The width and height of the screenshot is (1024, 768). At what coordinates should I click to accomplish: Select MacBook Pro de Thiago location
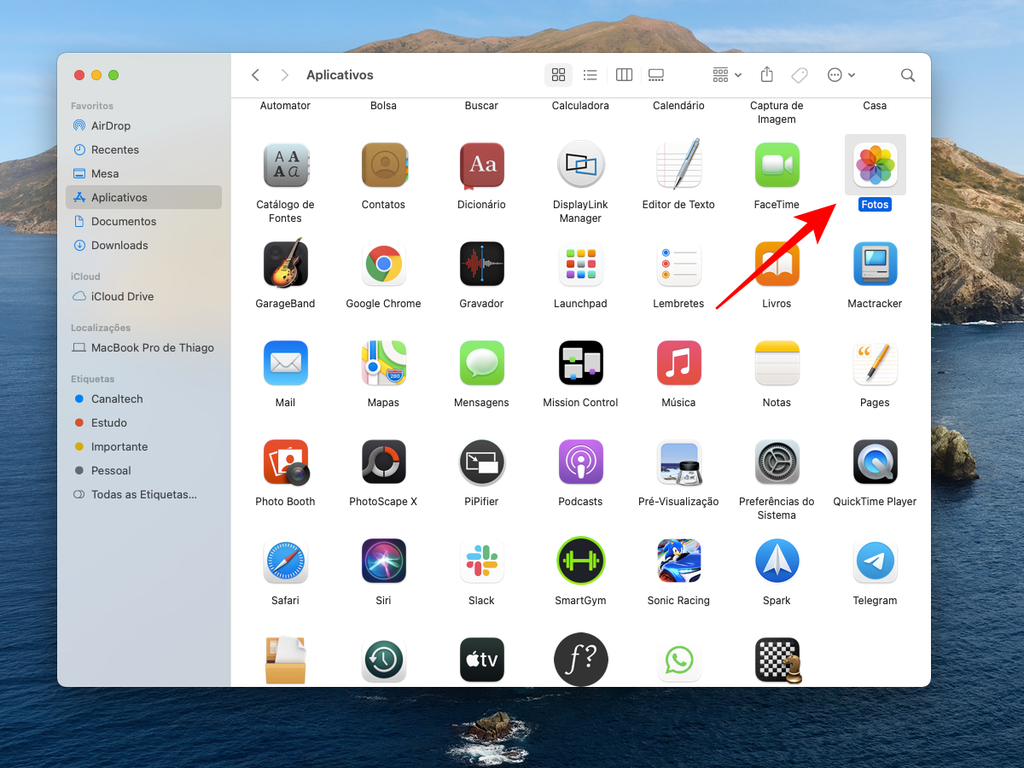point(144,348)
